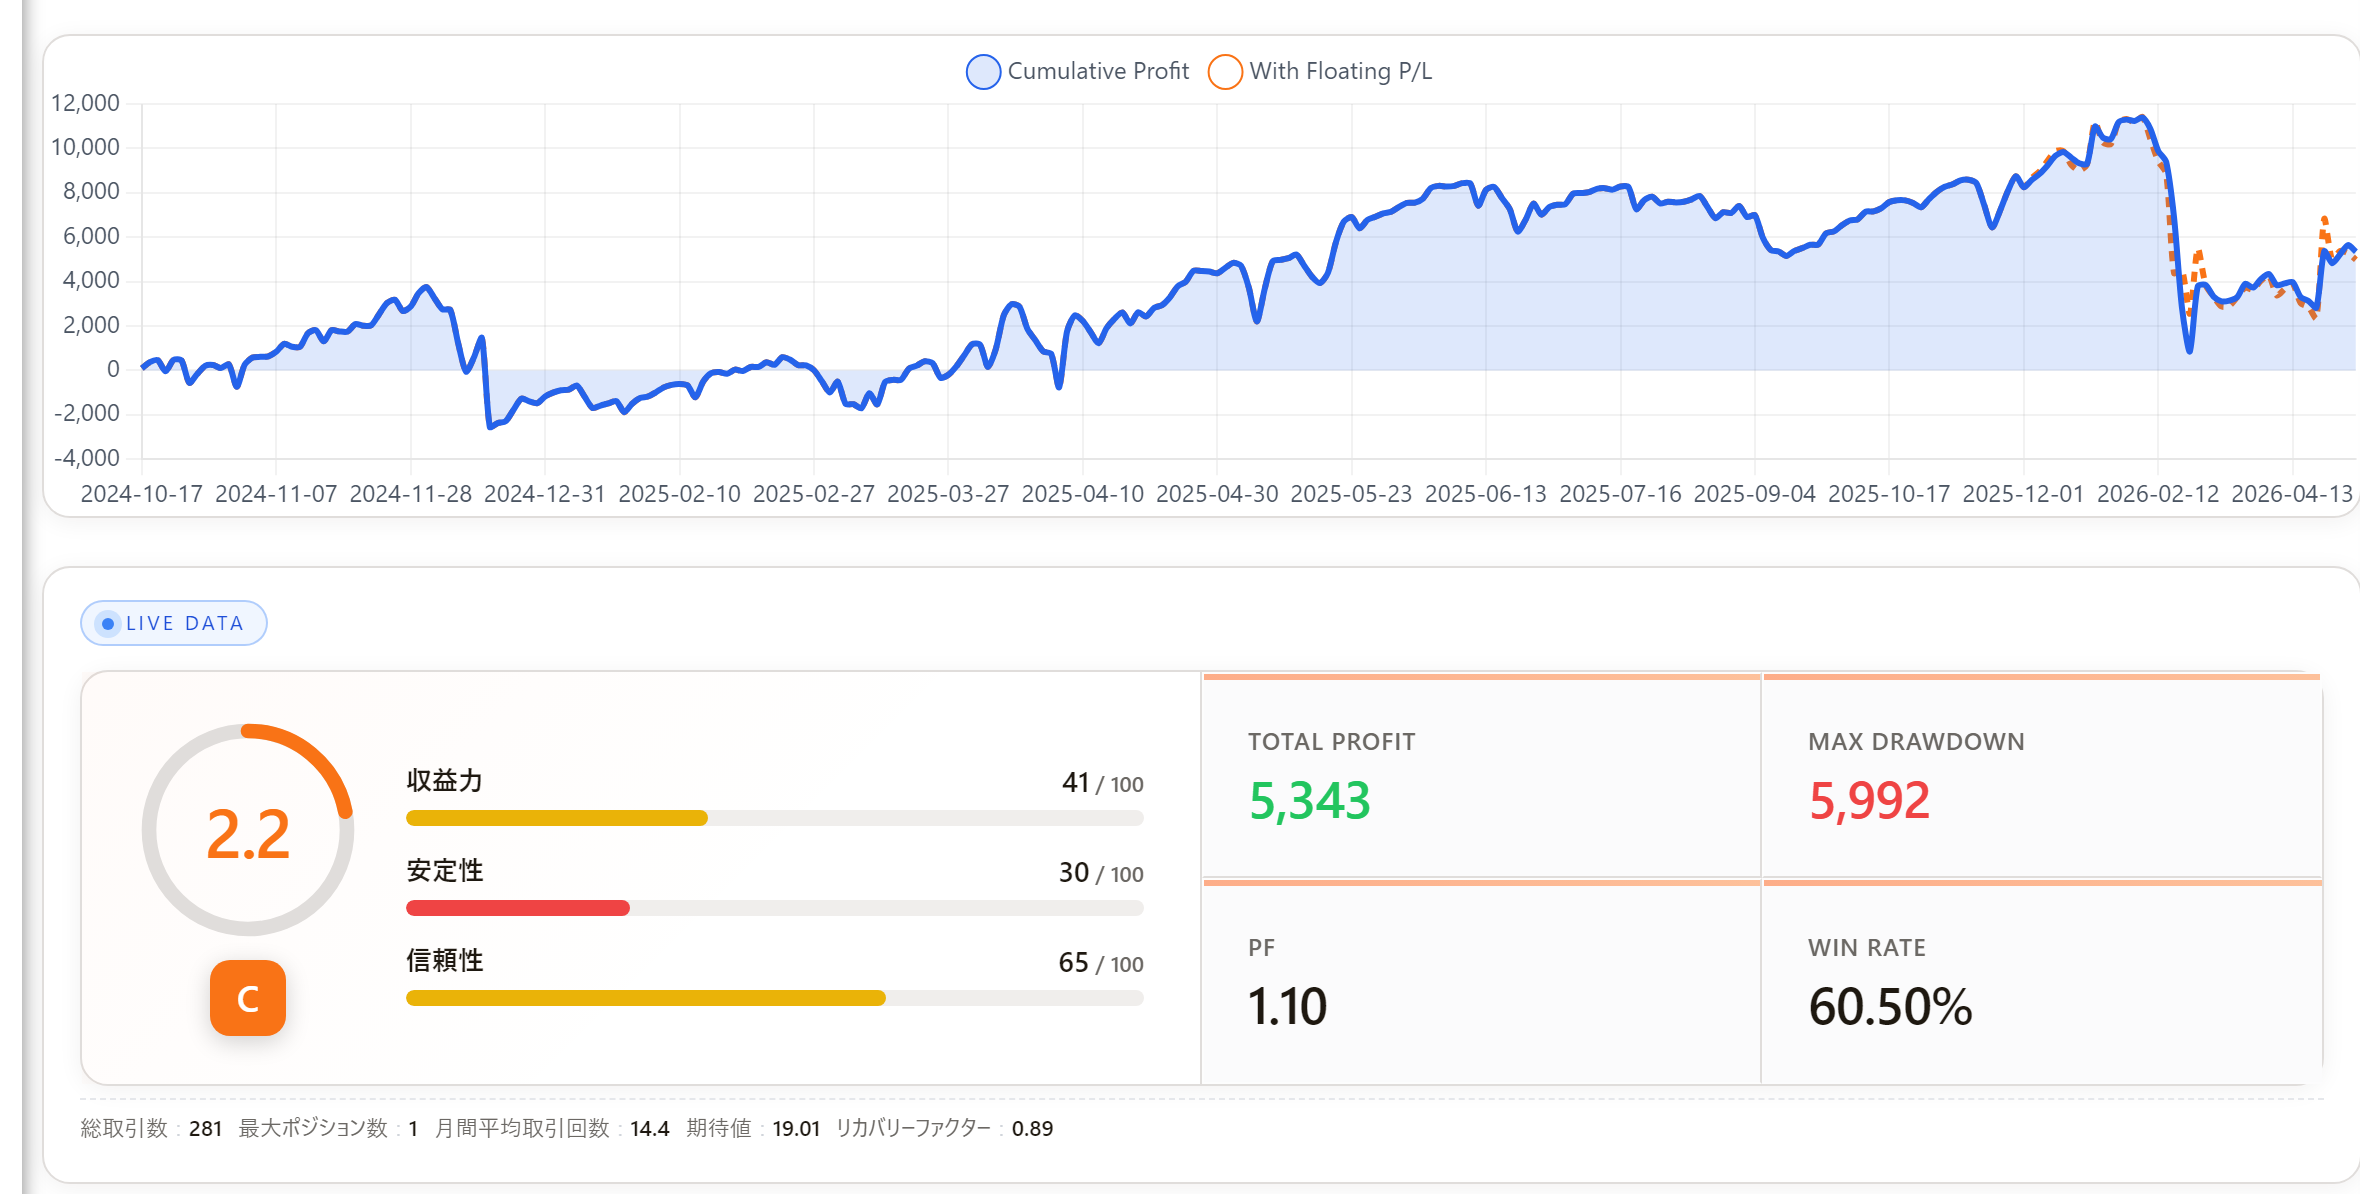Viewport: 2360px width, 1194px height.
Task: Click the 収益力 progress bar
Action: pos(775,818)
